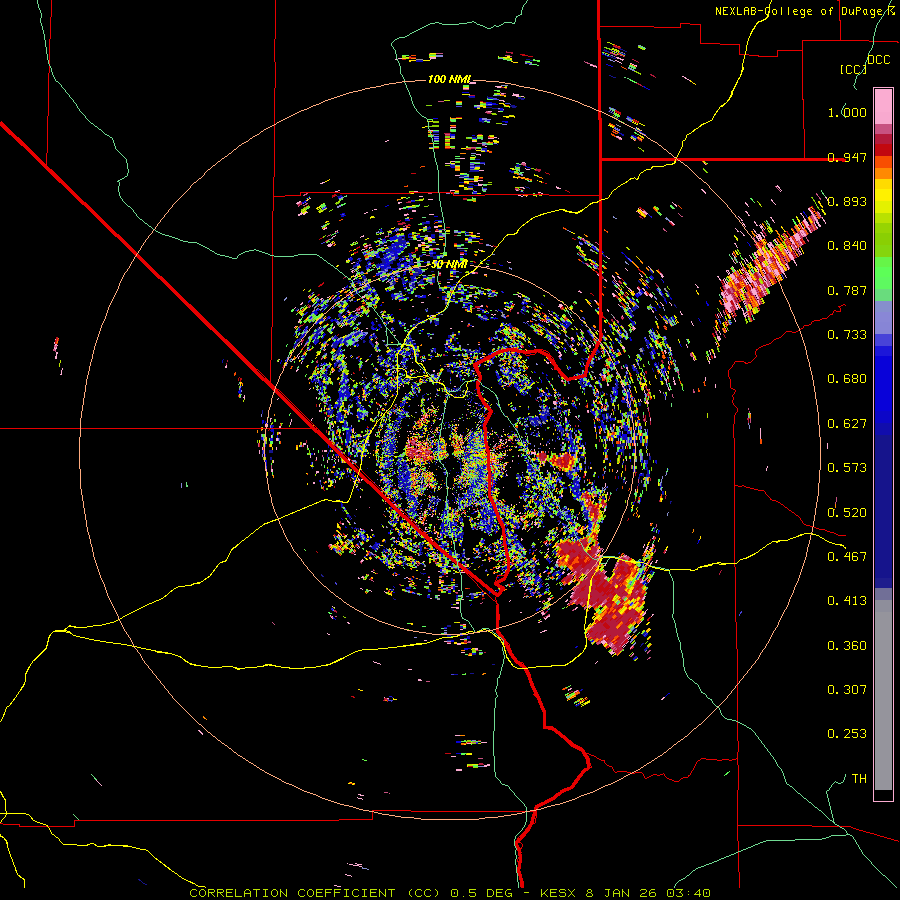Screen dimensions: 900x900
Task: Click the 0.893 legend value
Action: pos(847,201)
